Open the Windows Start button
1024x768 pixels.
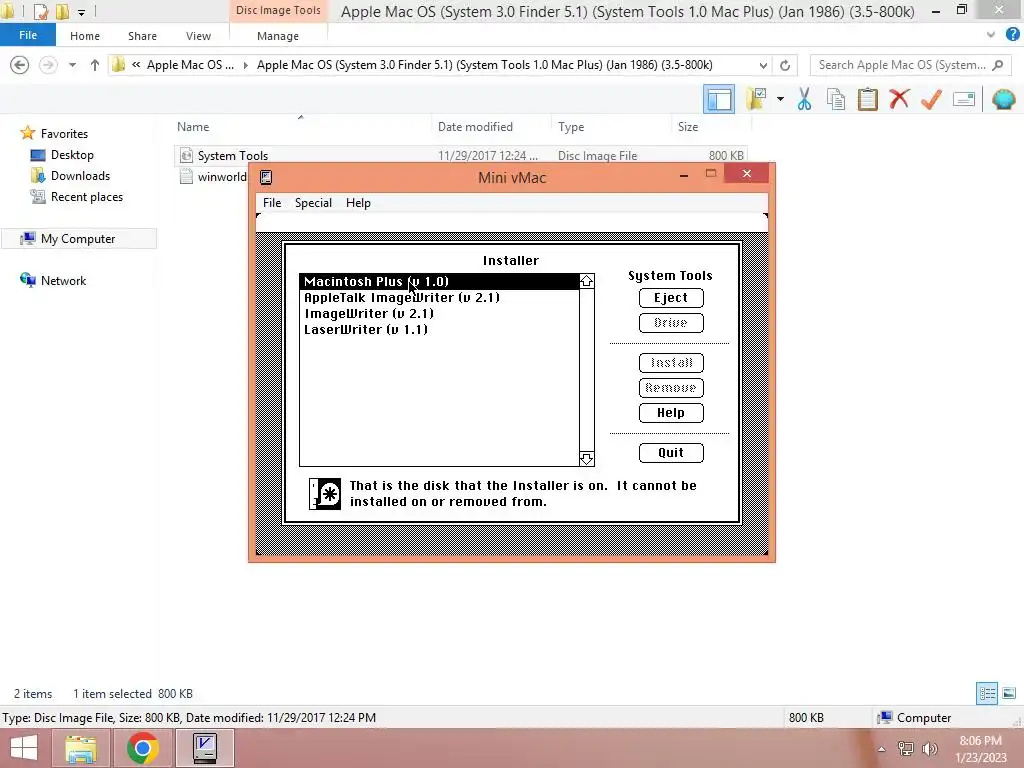point(24,748)
